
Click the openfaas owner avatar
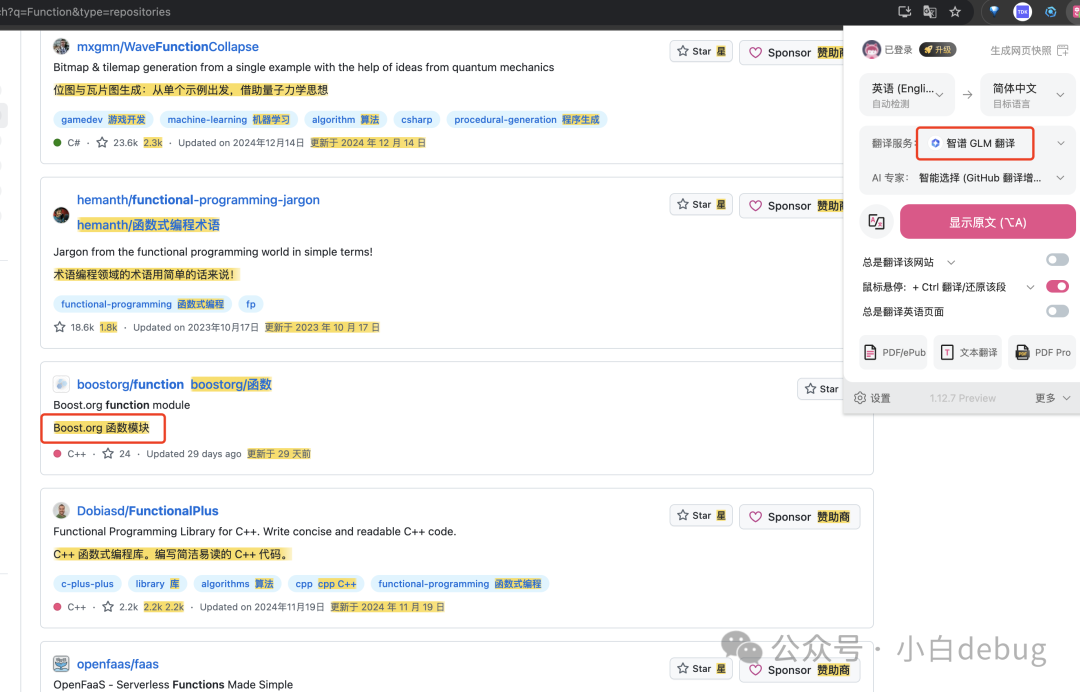click(x=61, y=663)
